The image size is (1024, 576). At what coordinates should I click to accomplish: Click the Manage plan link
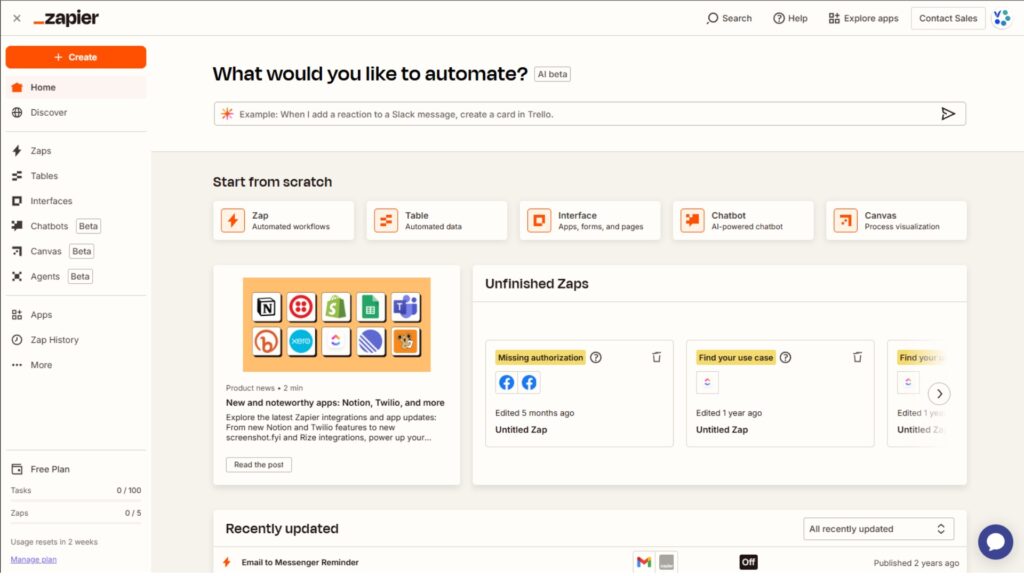click(33, 559)
